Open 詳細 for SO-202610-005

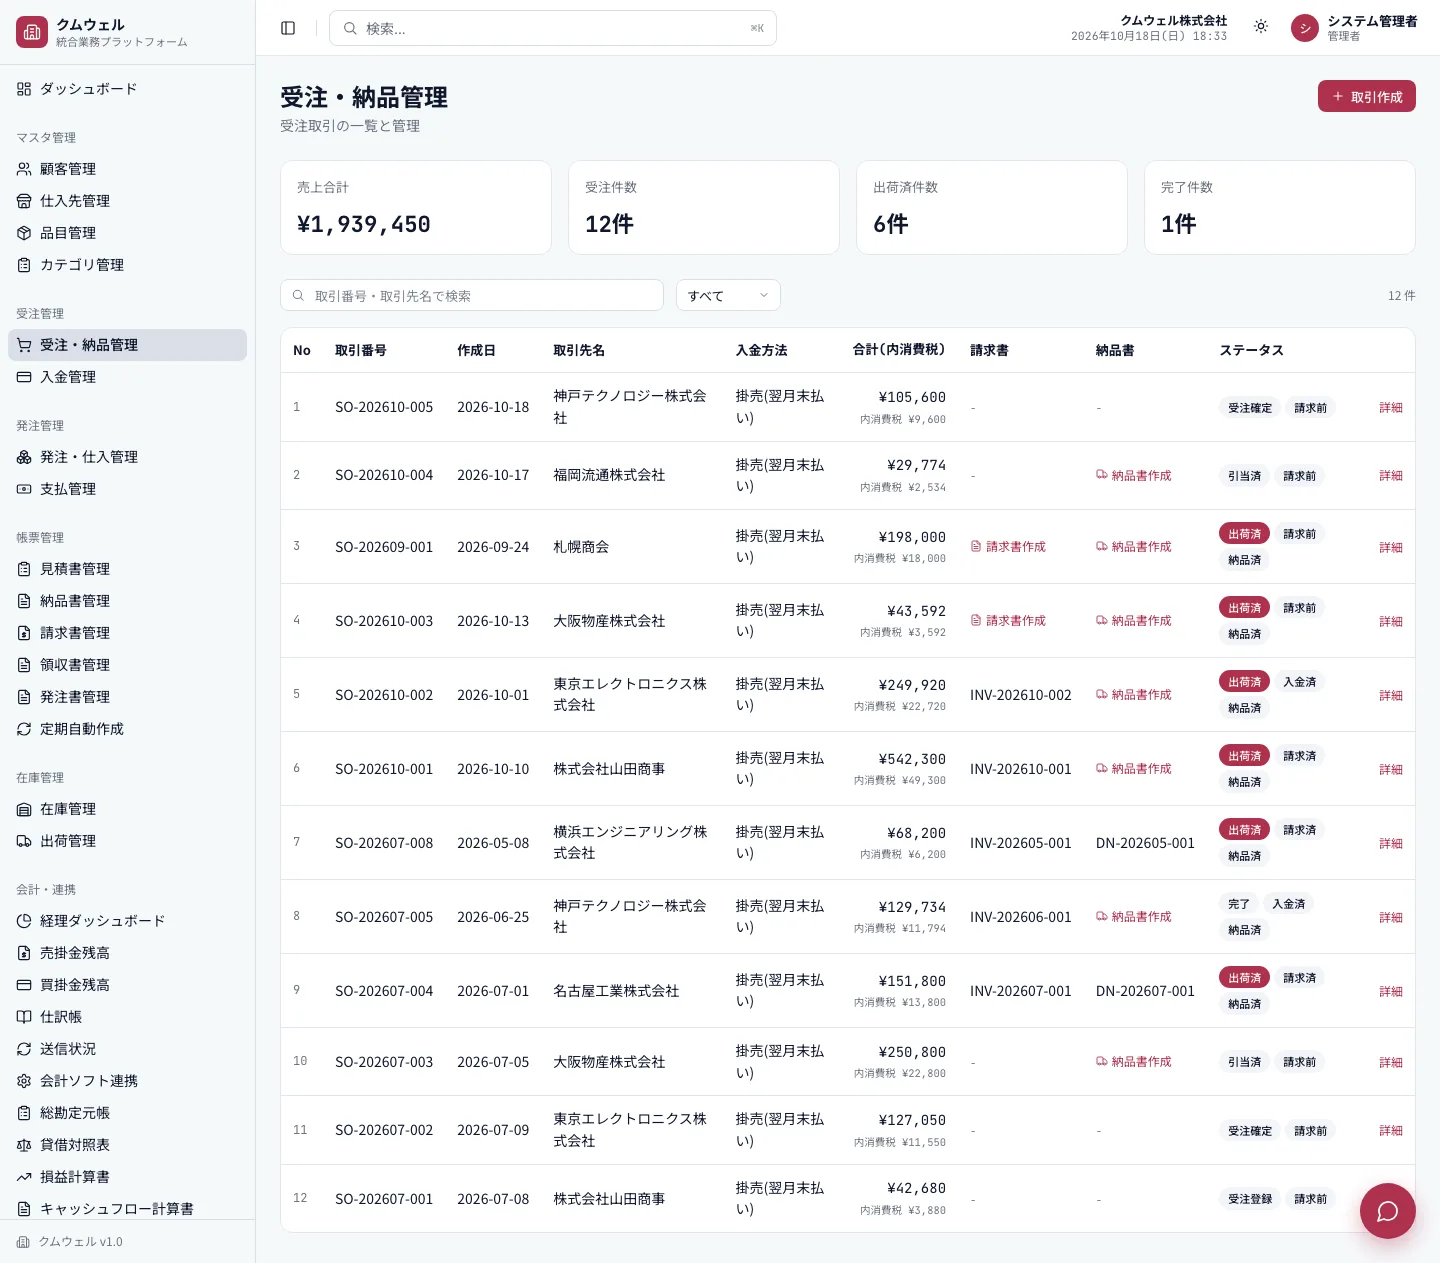pos(1391,408)
